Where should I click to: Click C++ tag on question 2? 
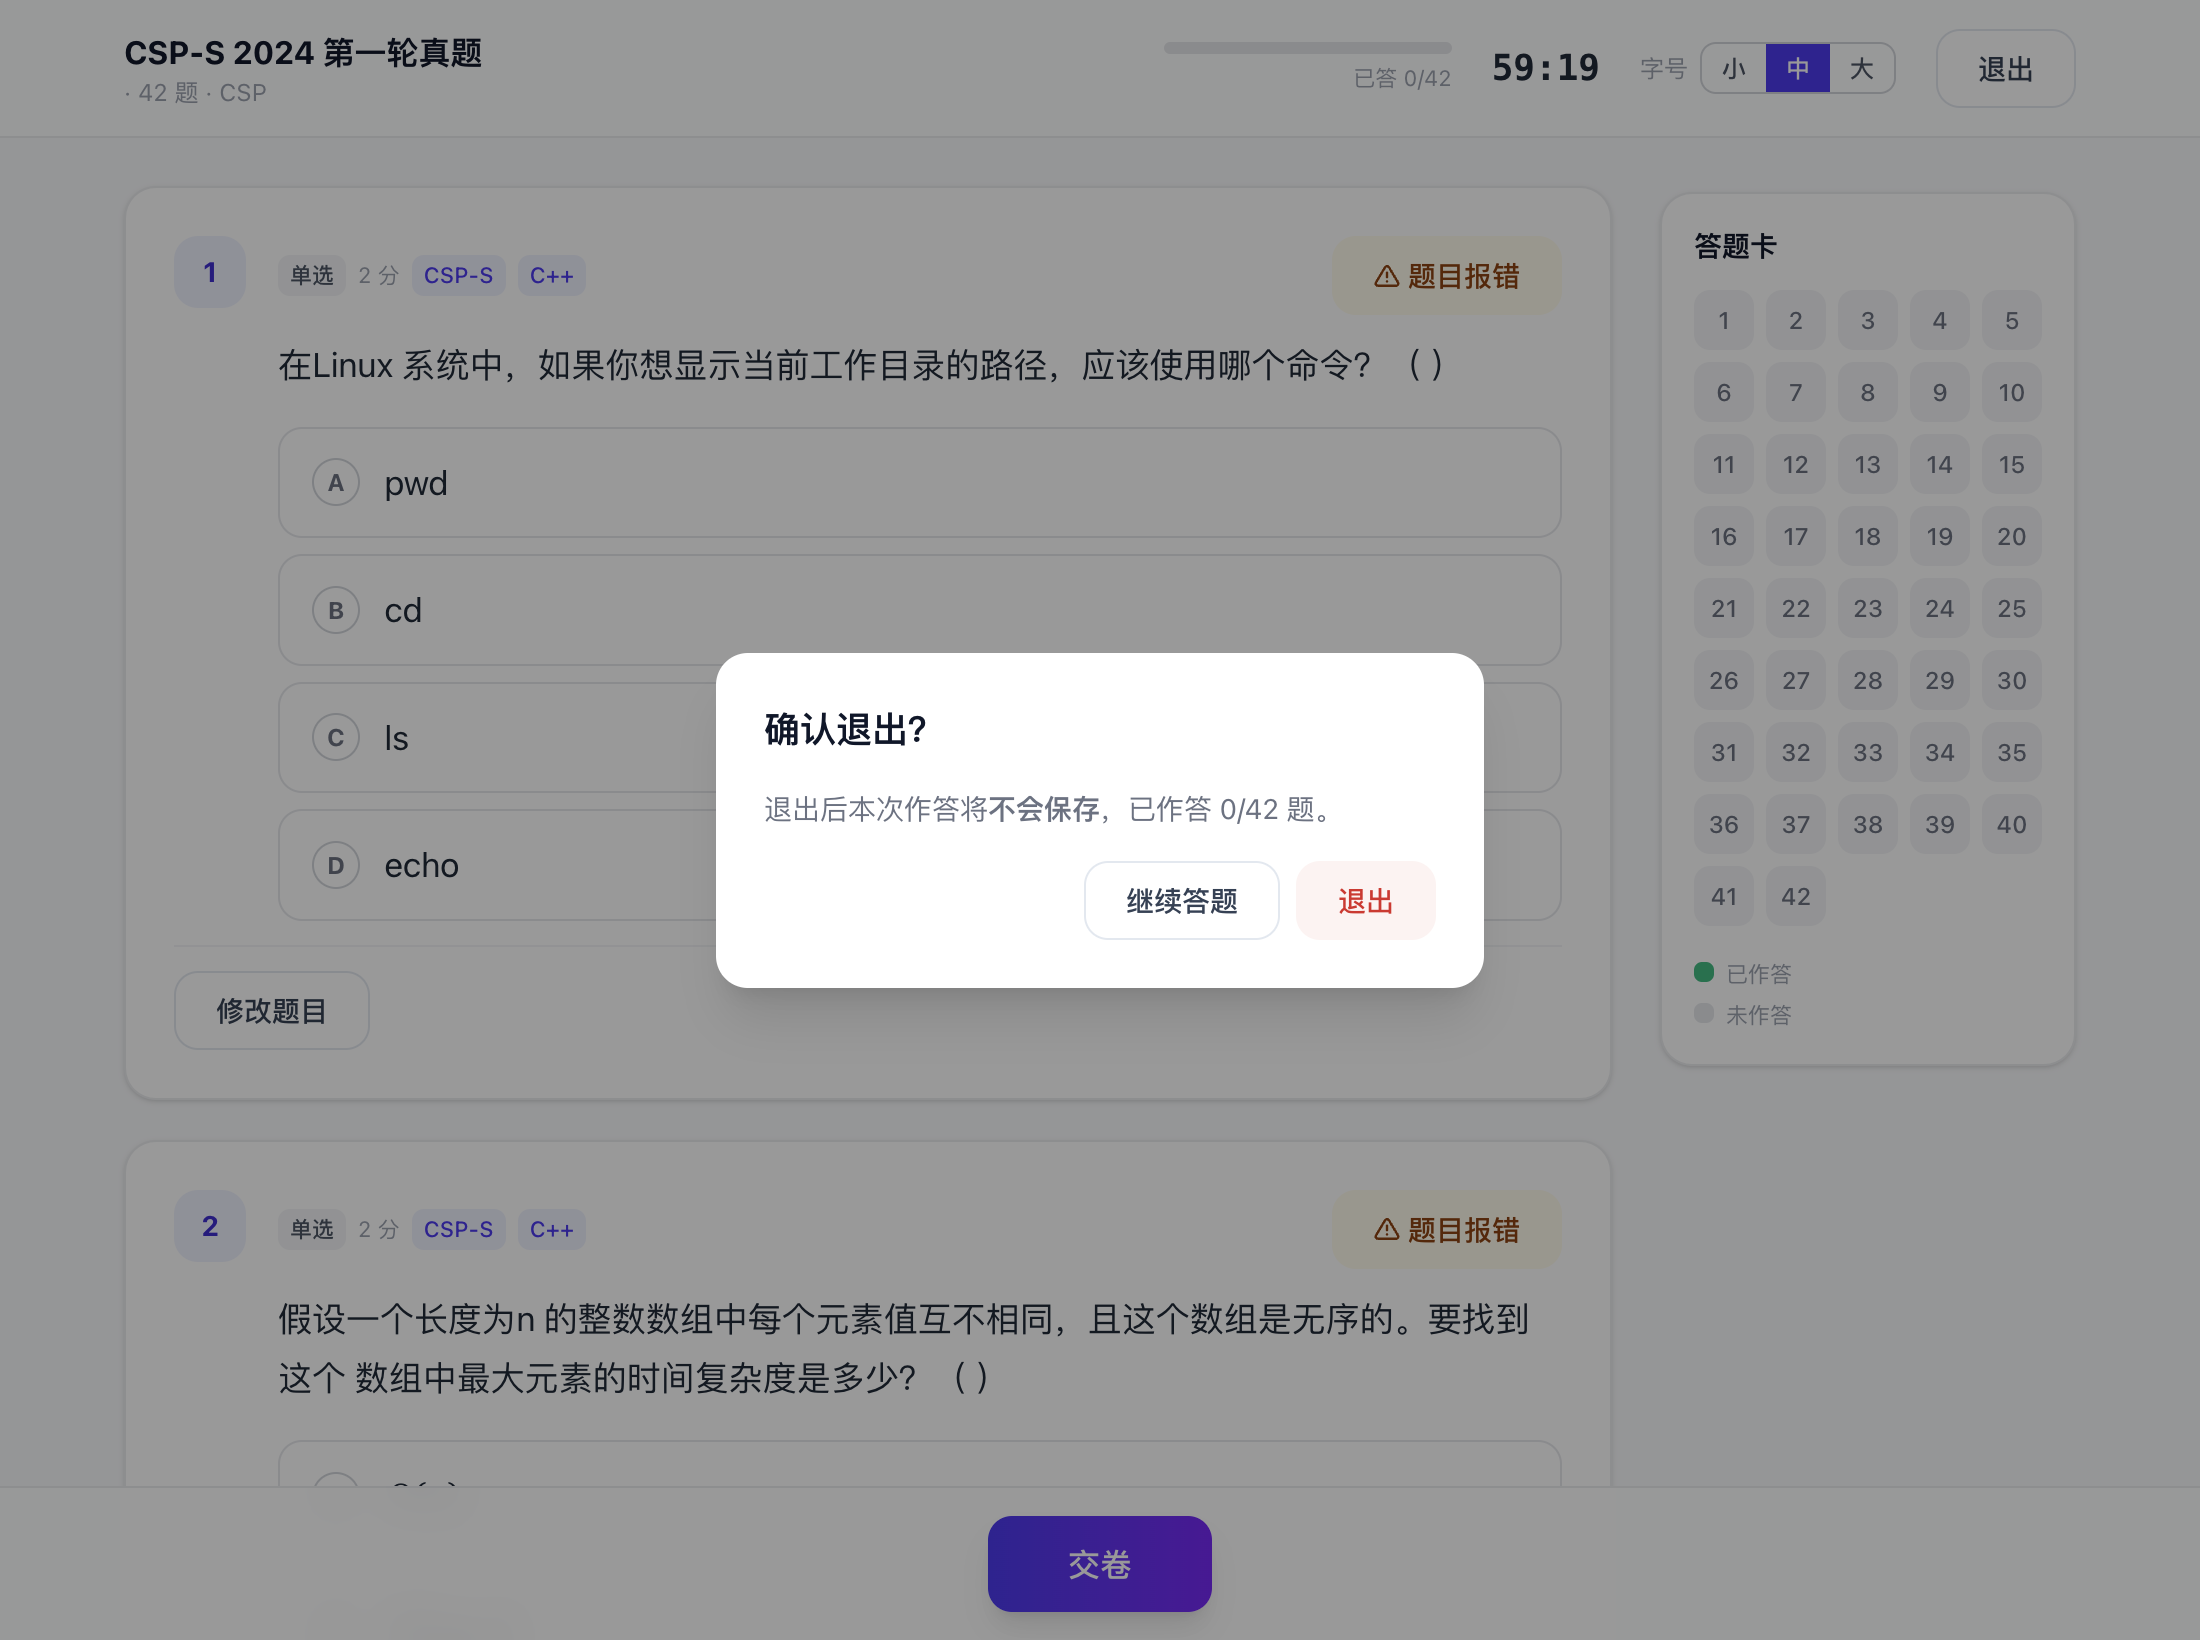coord(552,1230)
